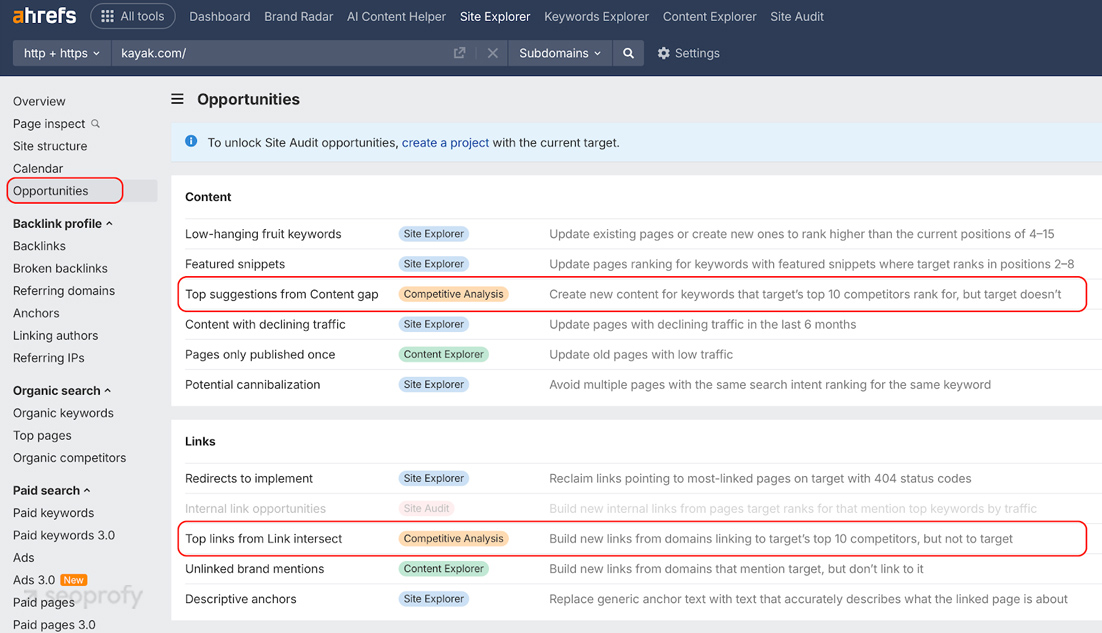The image size is (1102, 633).
Task: Select Broken backlinks in sidebar
Action: click(60, 268)
